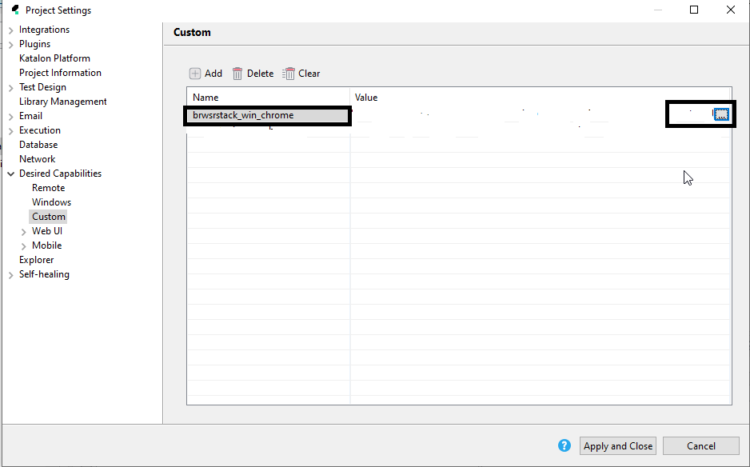The width and height of the screenshot is (750, 467).
Task: Open Web UI capabilities
Action: [x=47, y=231]
